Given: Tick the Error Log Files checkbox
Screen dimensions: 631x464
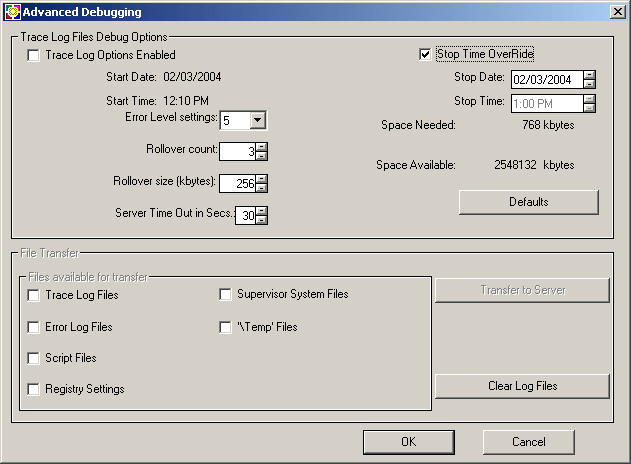Looking at the screenshot, I should pos(33,327).
